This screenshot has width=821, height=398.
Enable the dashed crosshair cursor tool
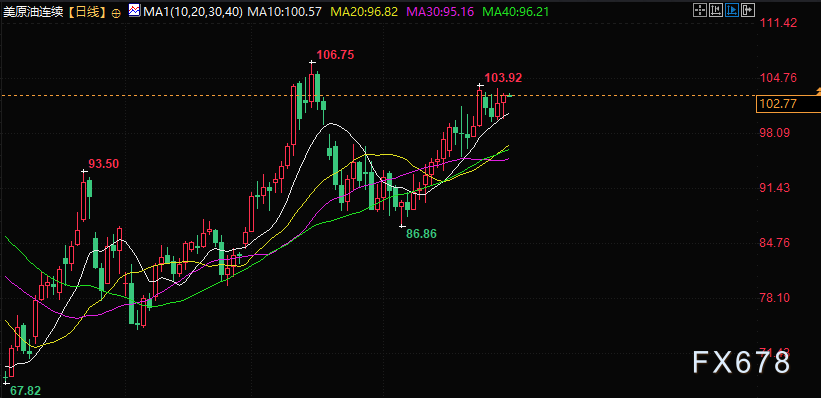[700, 10]
